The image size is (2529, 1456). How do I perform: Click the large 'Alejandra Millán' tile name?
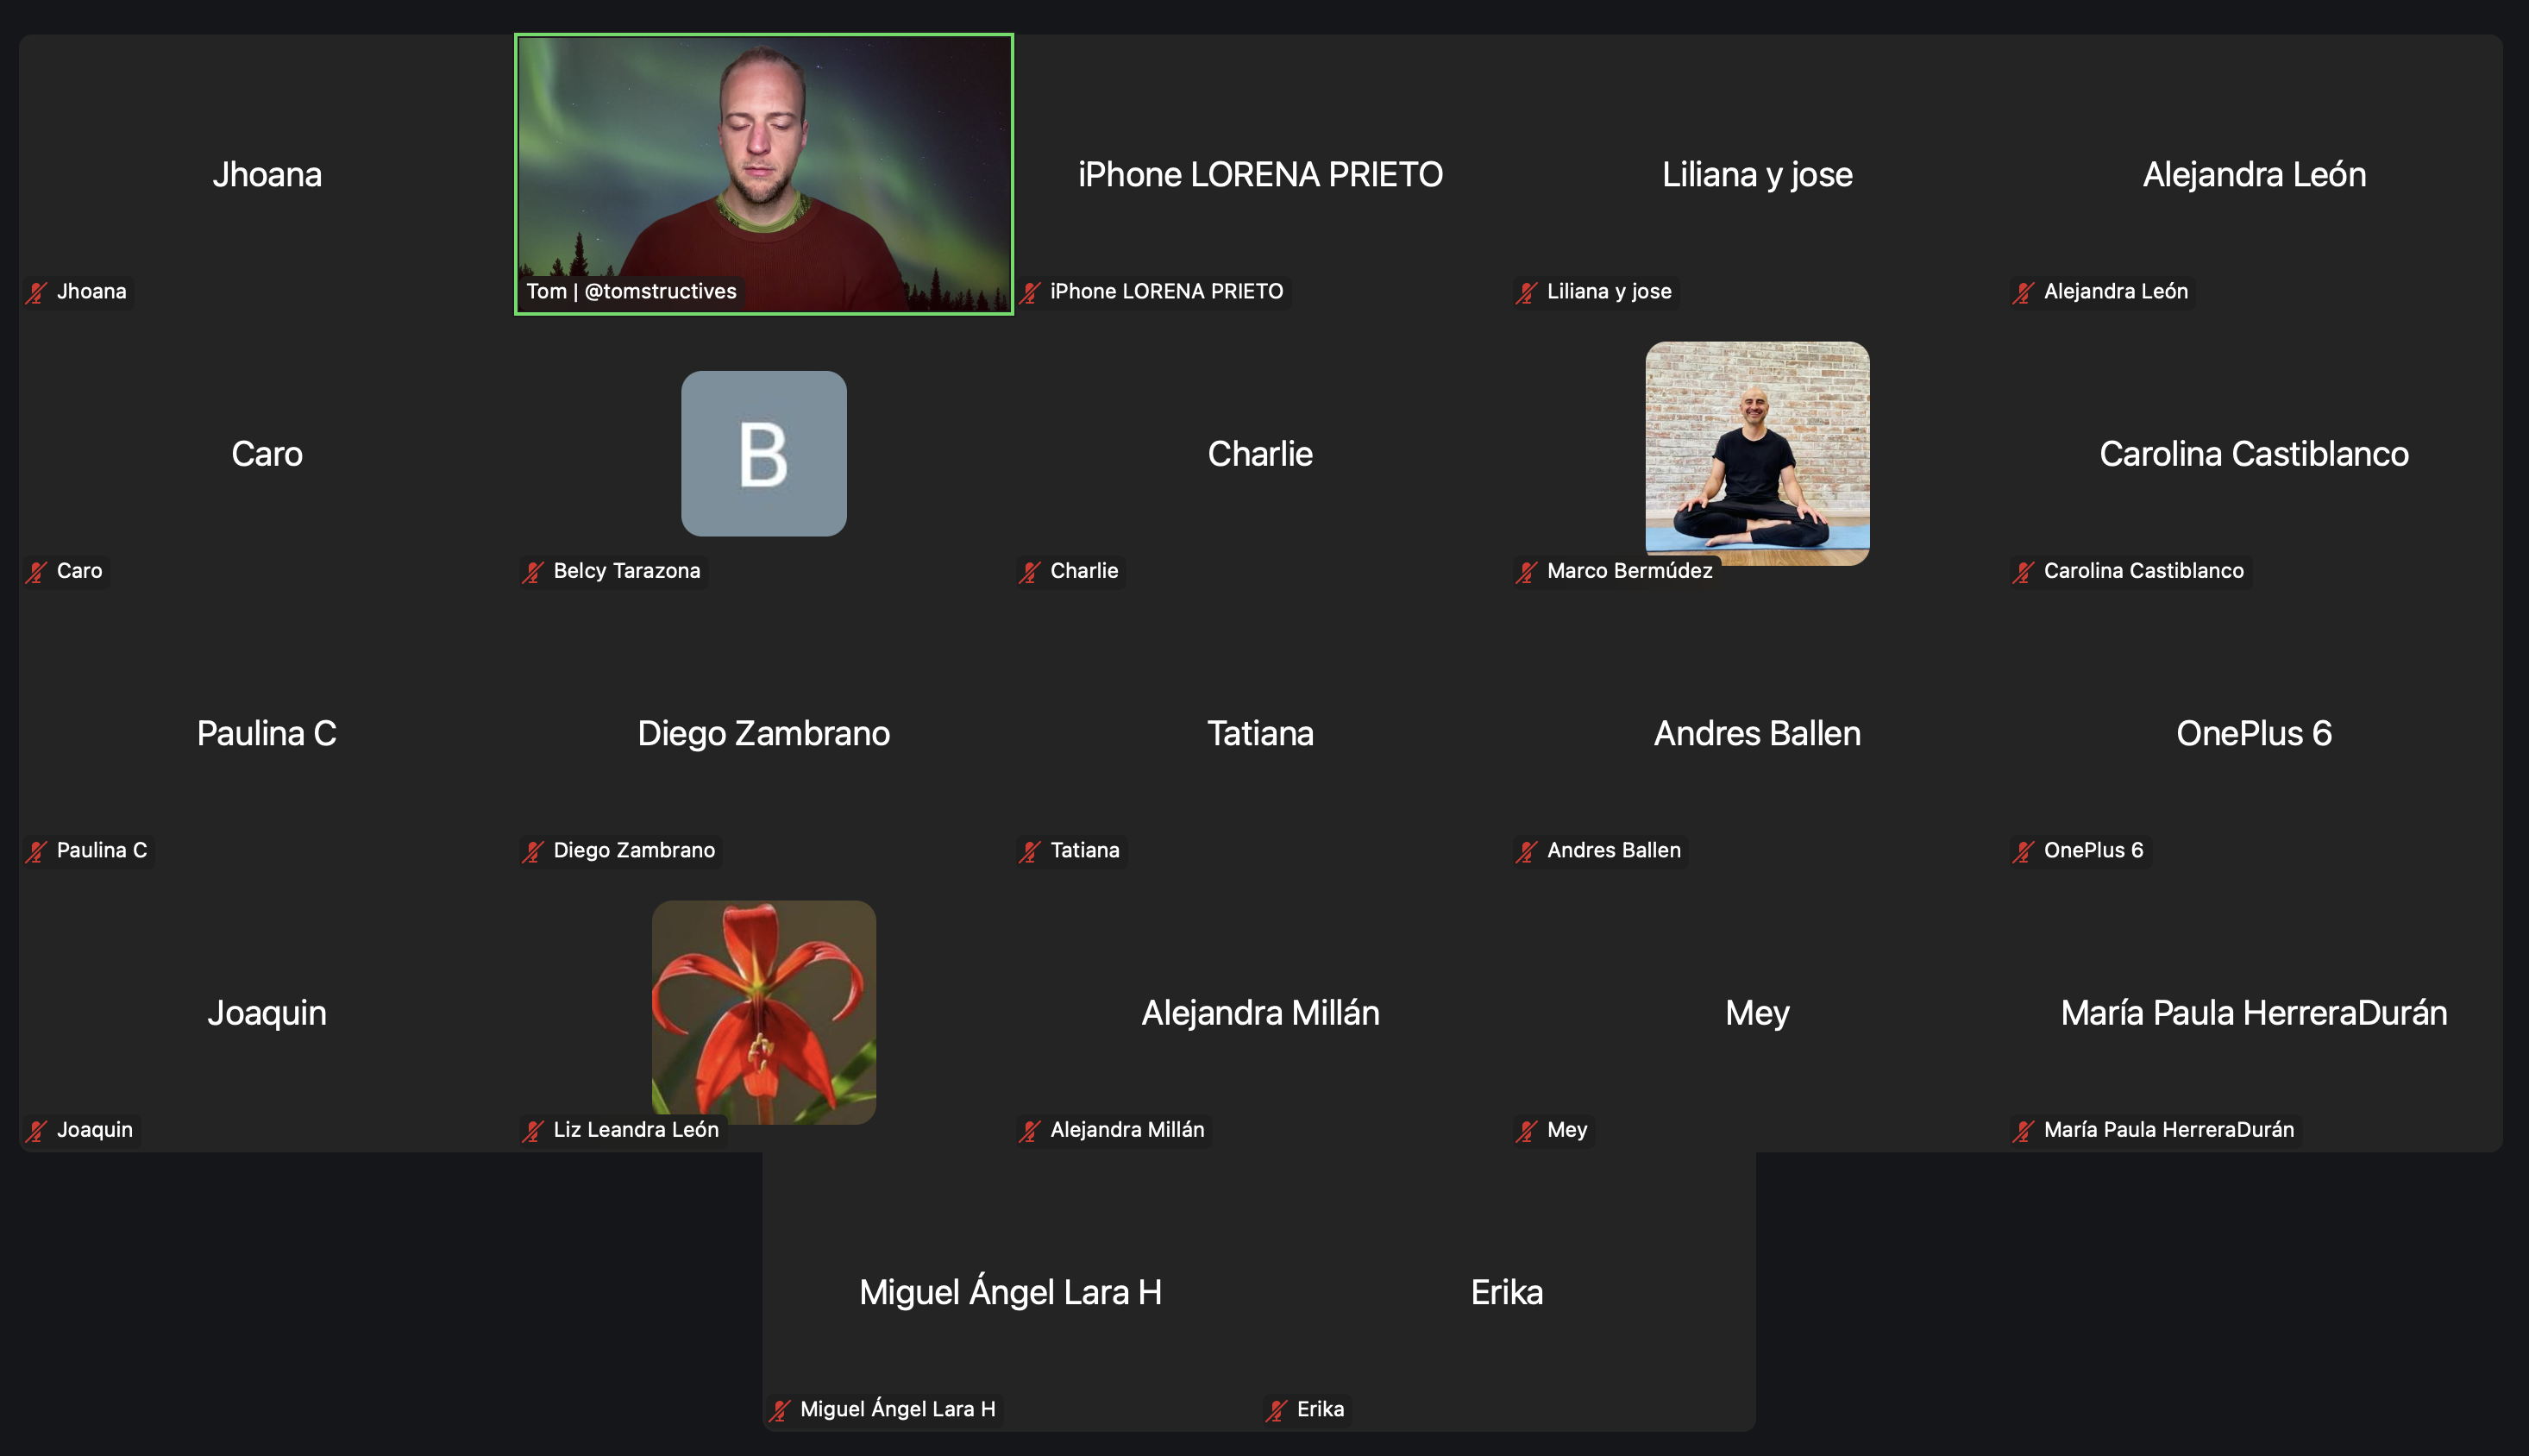(x=1260, y=1013)
